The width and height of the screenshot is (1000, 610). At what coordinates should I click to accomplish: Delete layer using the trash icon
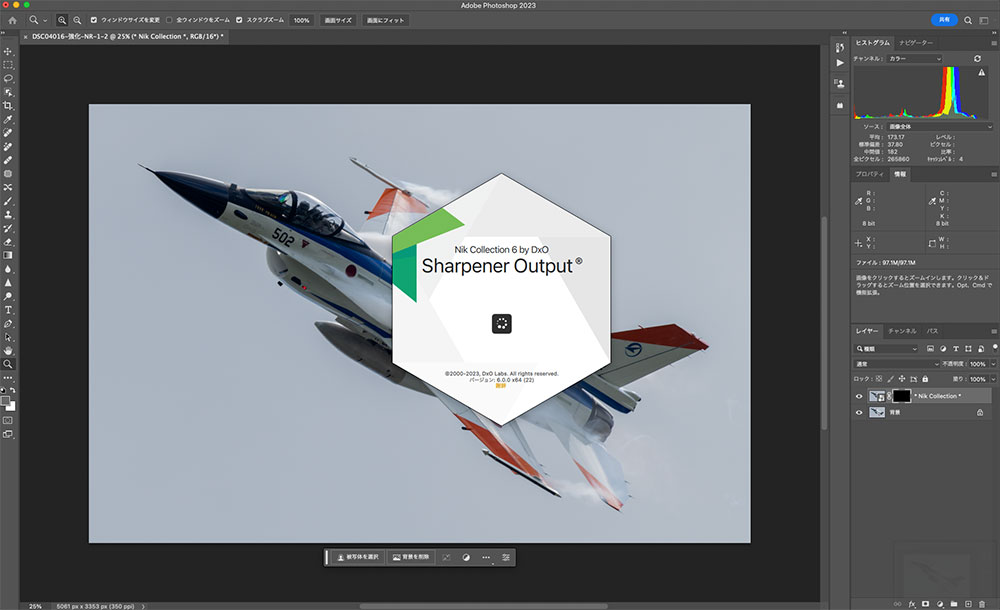click(982, 604)
